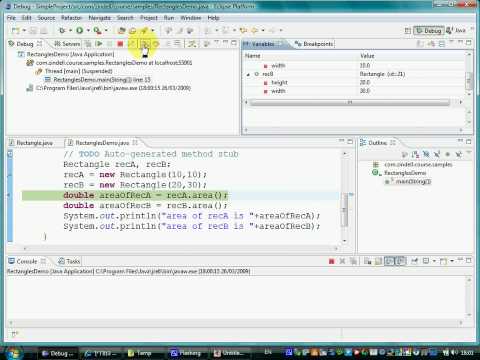This screenshot has height=360, width=480.
Task: Toggle Show Type Names in Variables view
Action: tap(420, 44)
